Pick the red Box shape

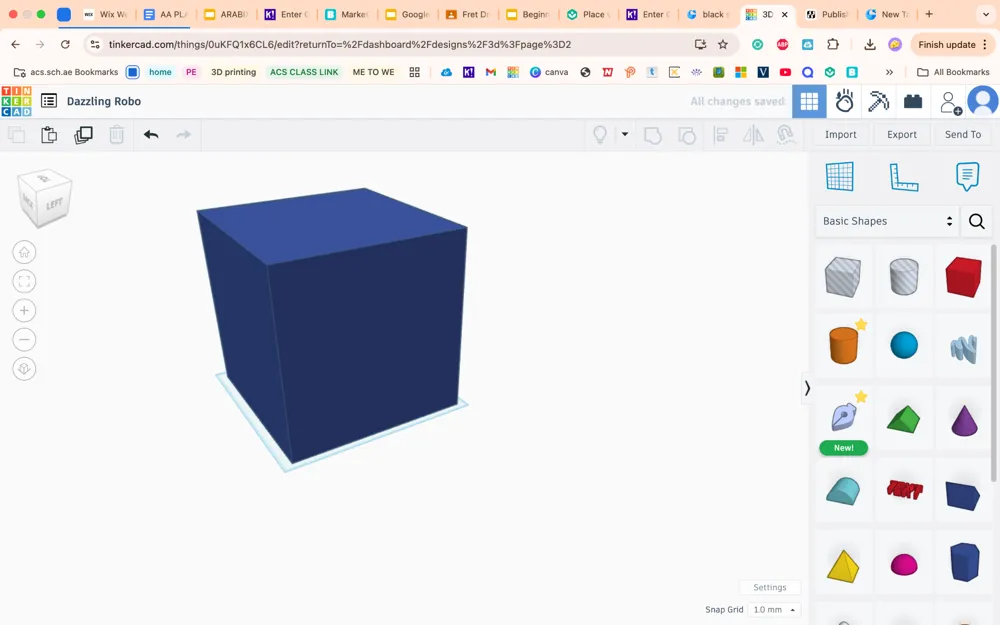pos(964,277)
